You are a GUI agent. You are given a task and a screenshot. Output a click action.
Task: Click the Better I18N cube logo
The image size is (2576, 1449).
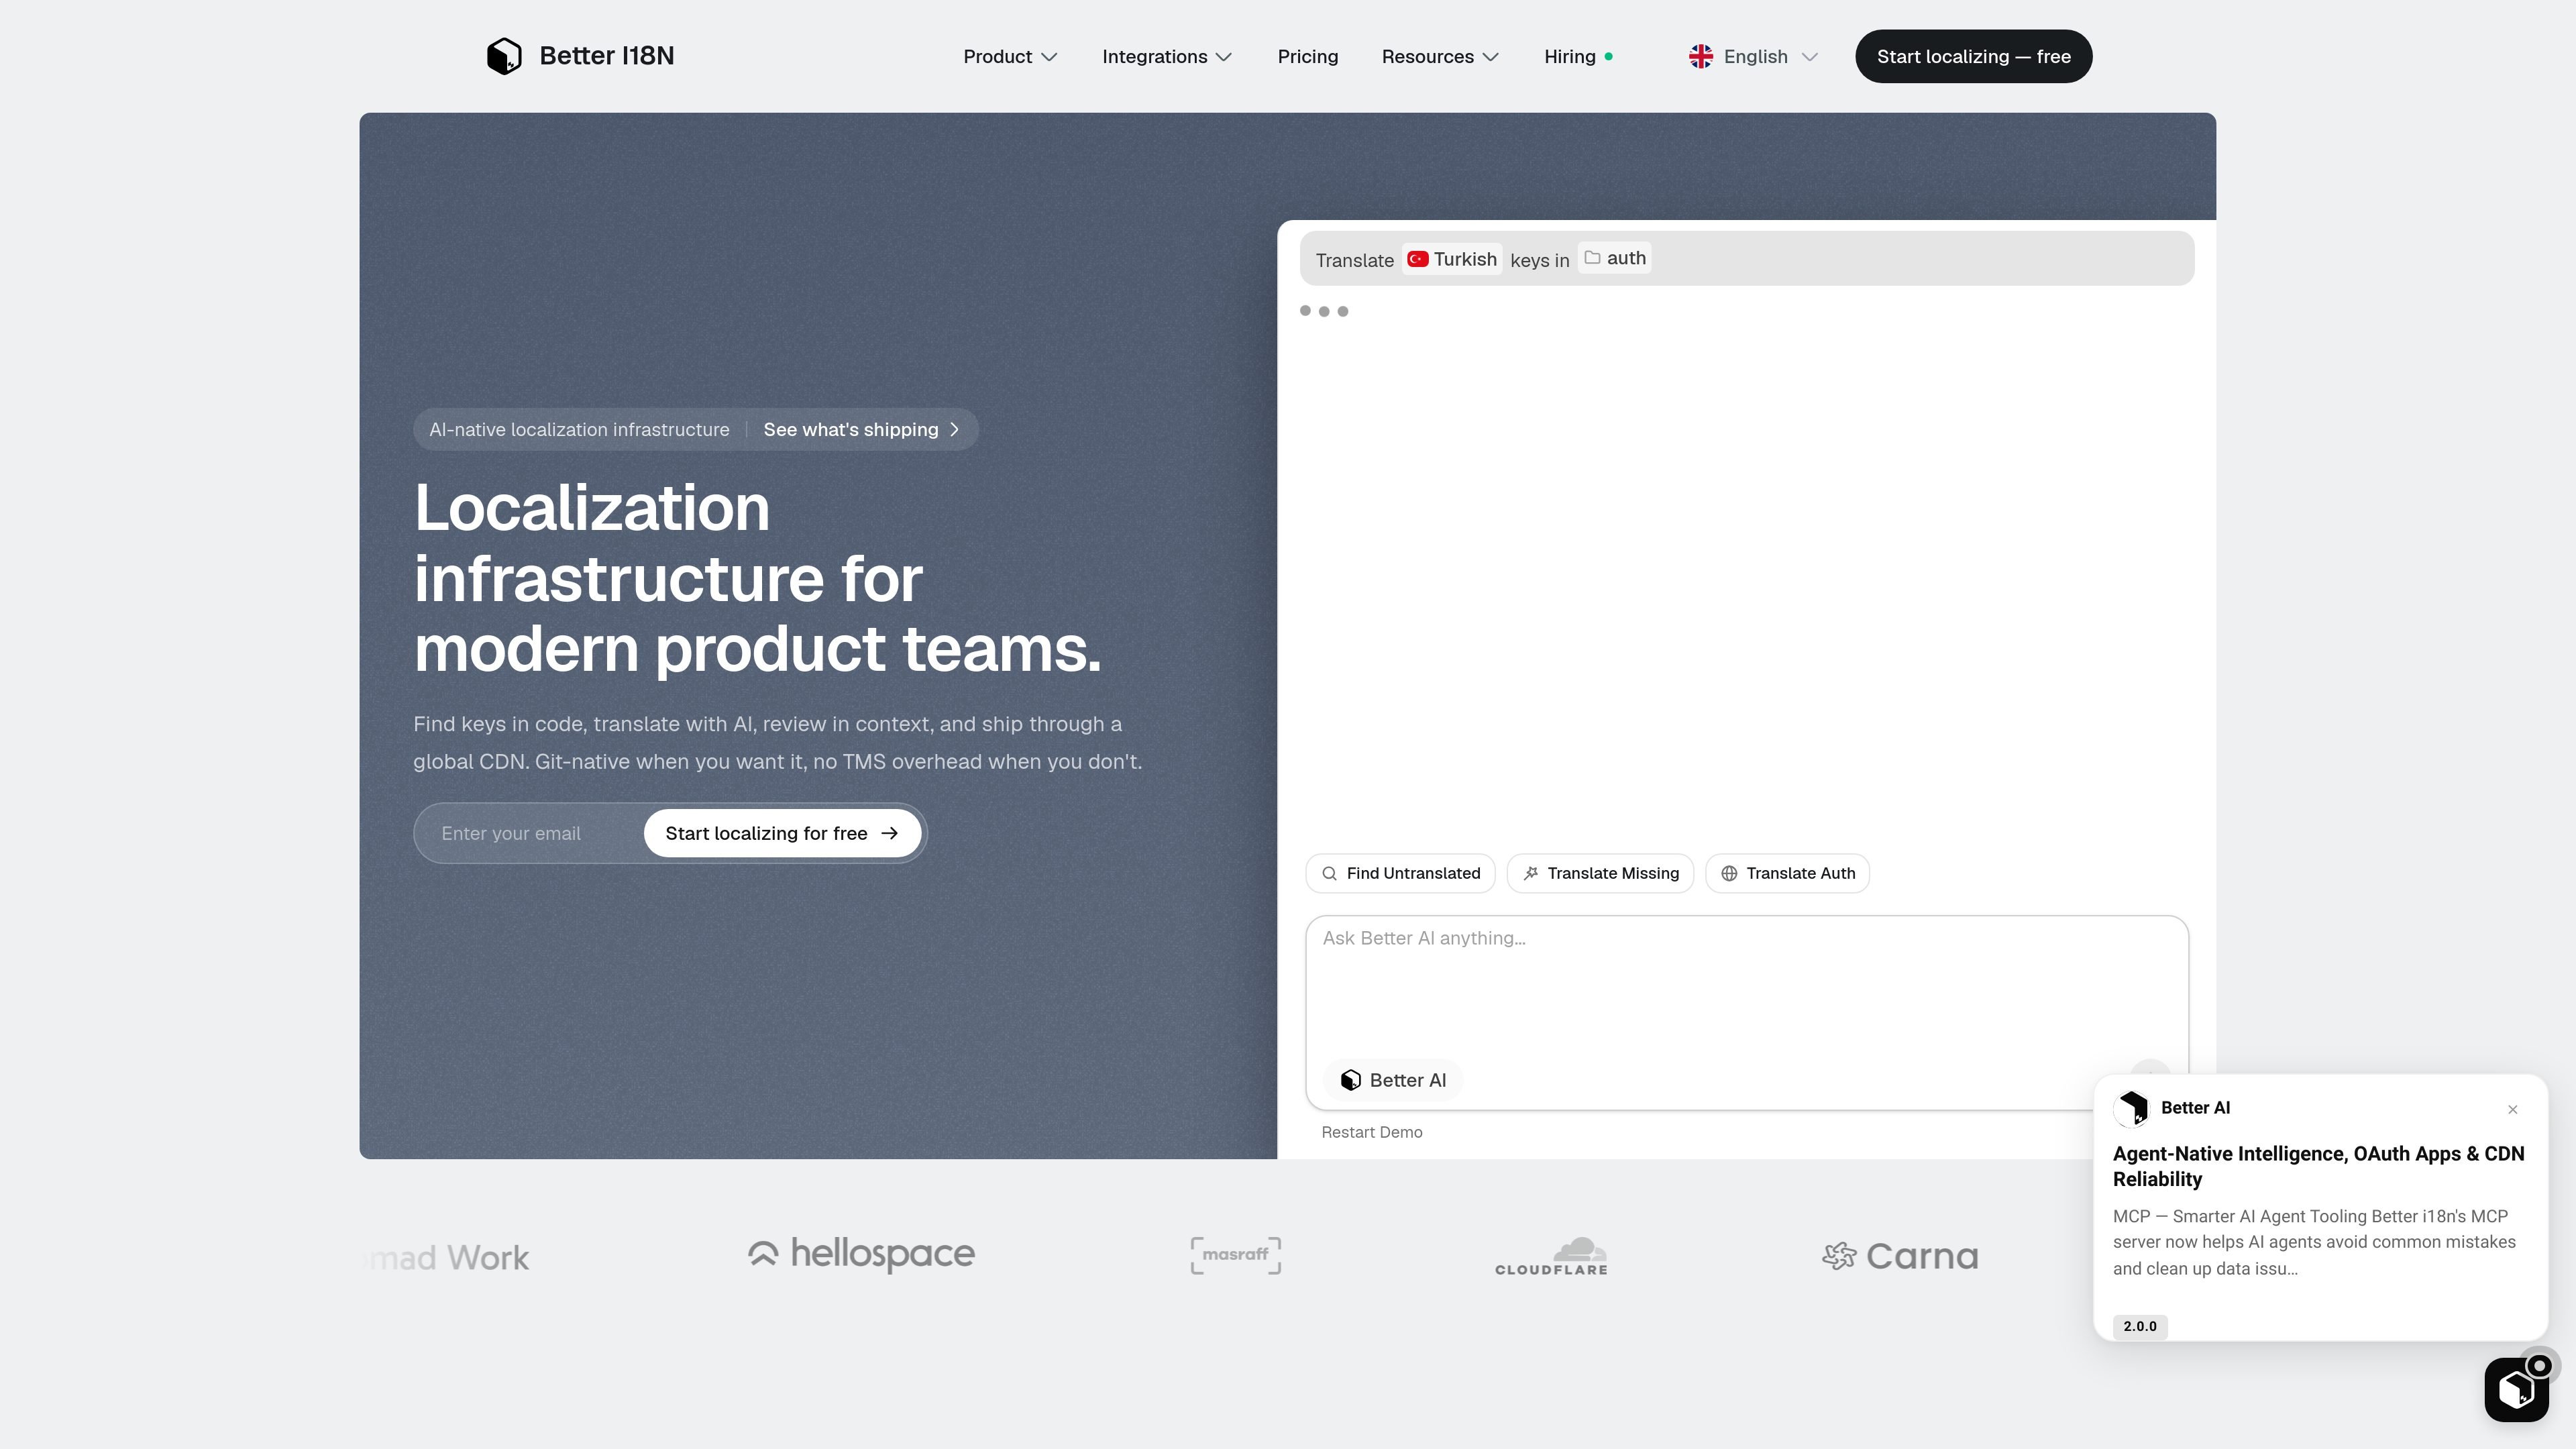coord(504,56)
